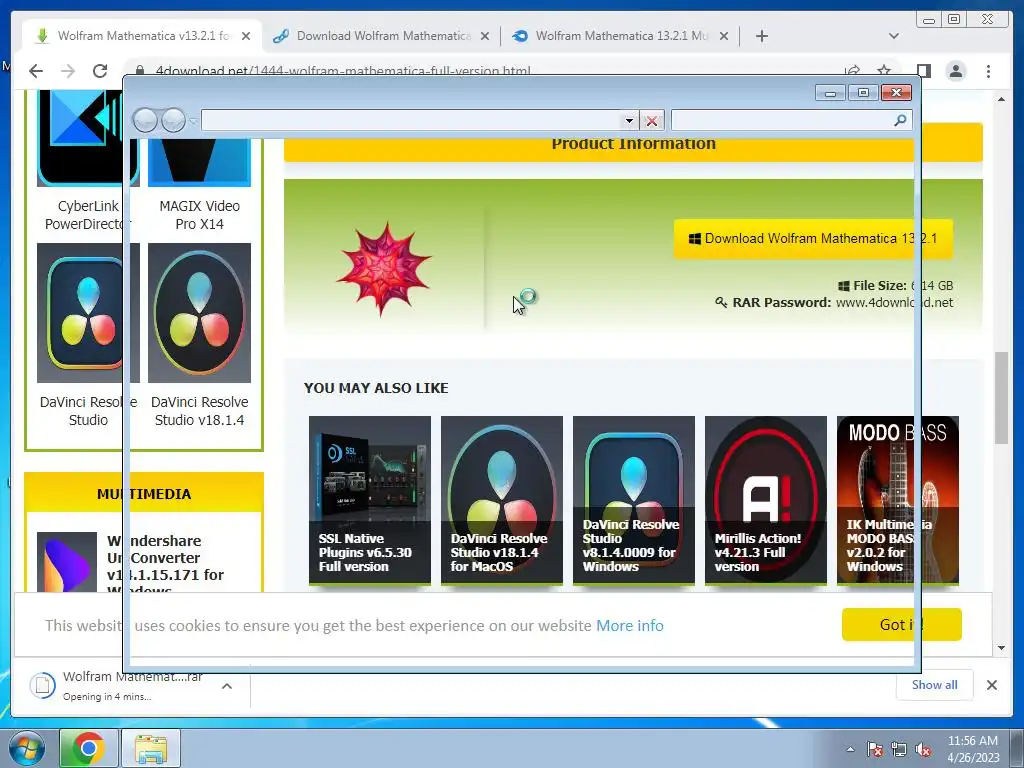Click the page scrollbar up arrow
The height and width of the screenshot is (768, 1024).
coord(1001,99)
